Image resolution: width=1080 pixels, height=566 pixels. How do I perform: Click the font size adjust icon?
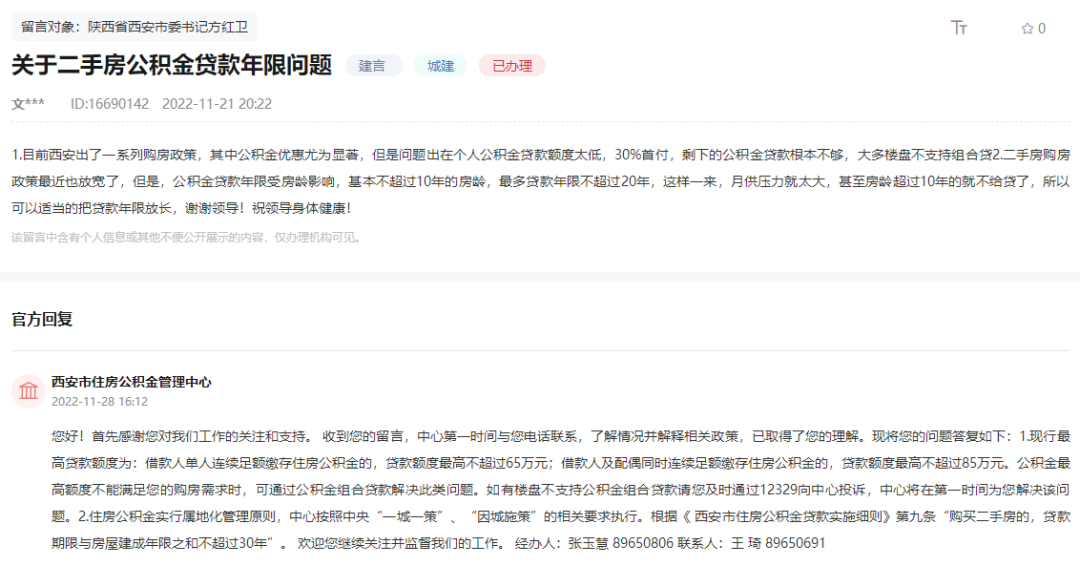point(959,28)
